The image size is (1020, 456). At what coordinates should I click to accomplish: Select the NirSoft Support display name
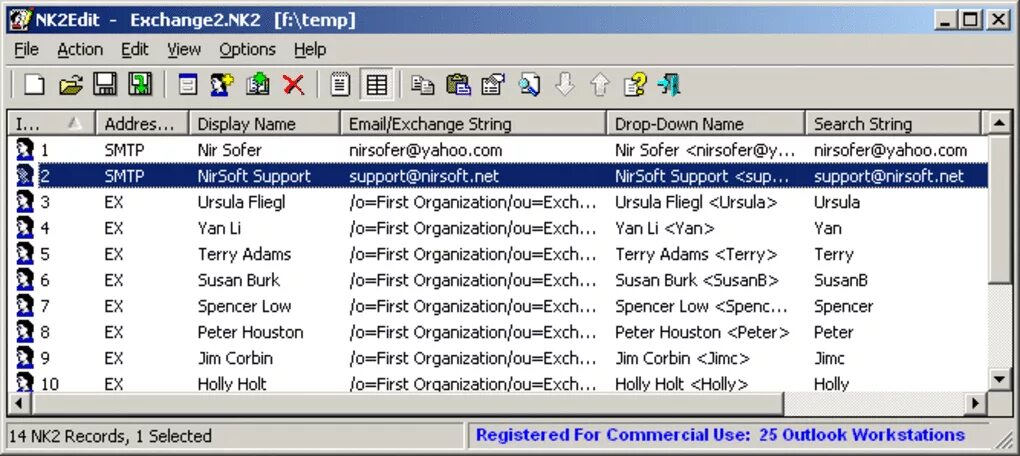point(254,176)
